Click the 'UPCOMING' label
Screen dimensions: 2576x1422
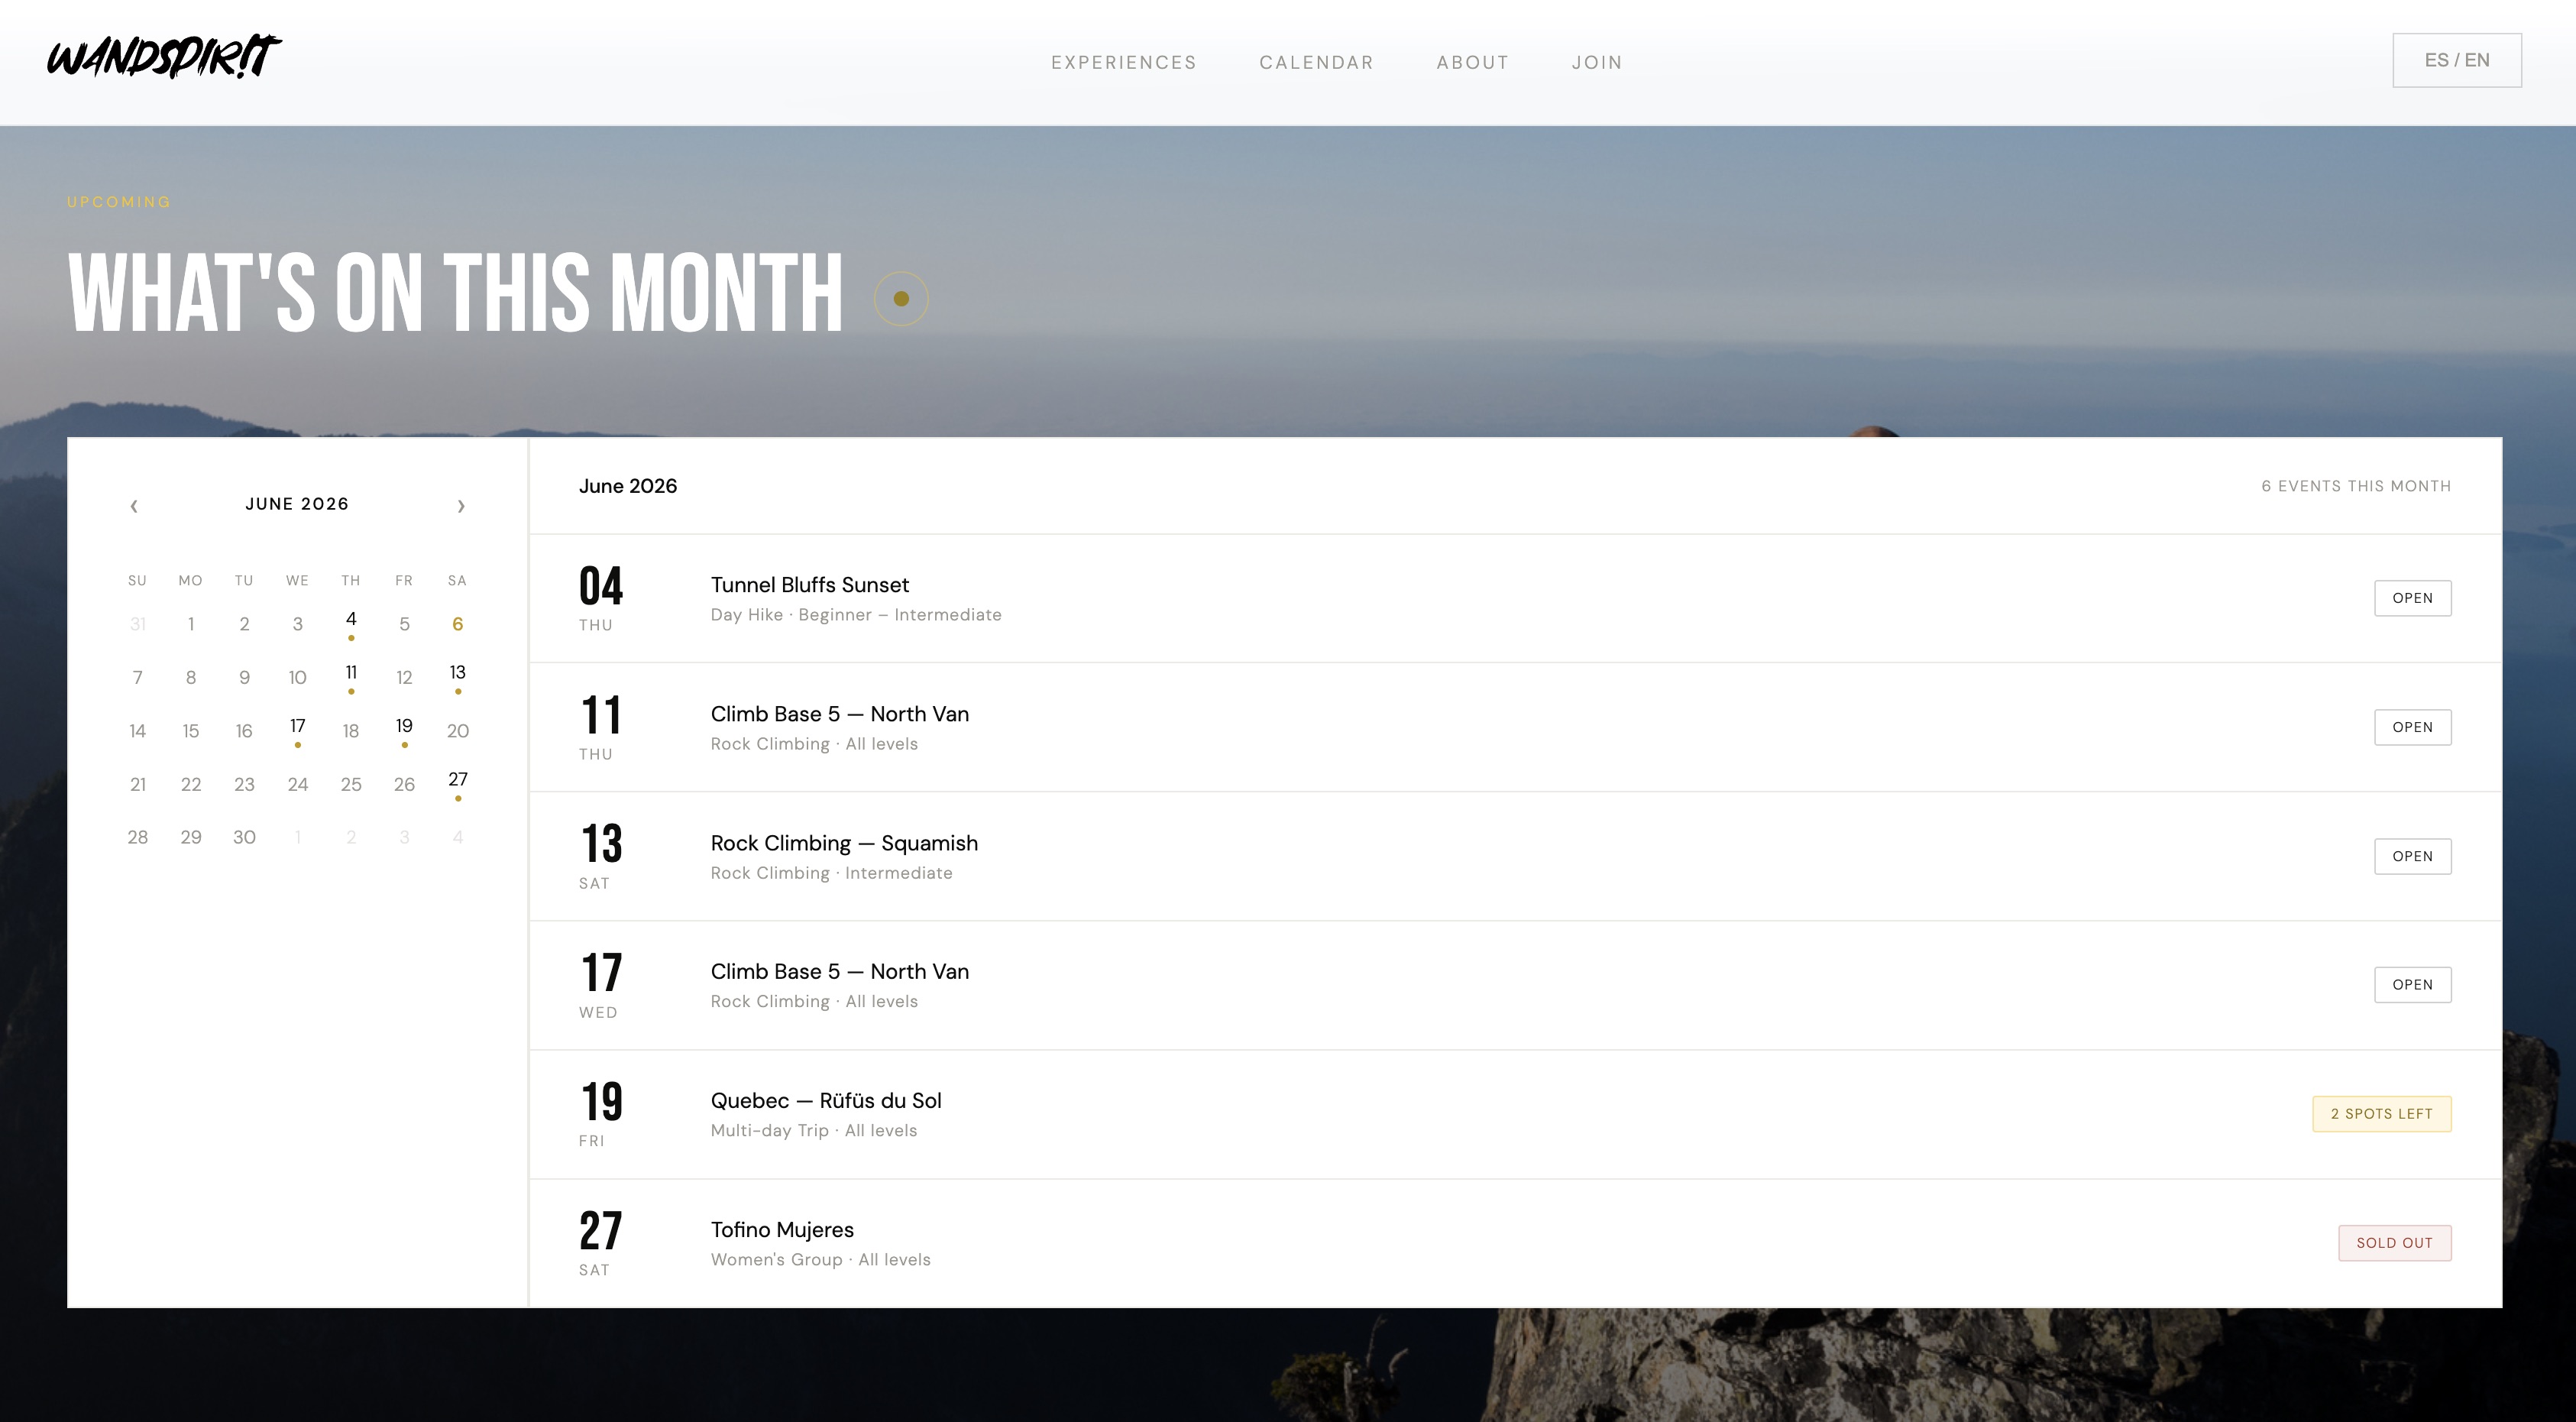(x=119, y=202)
